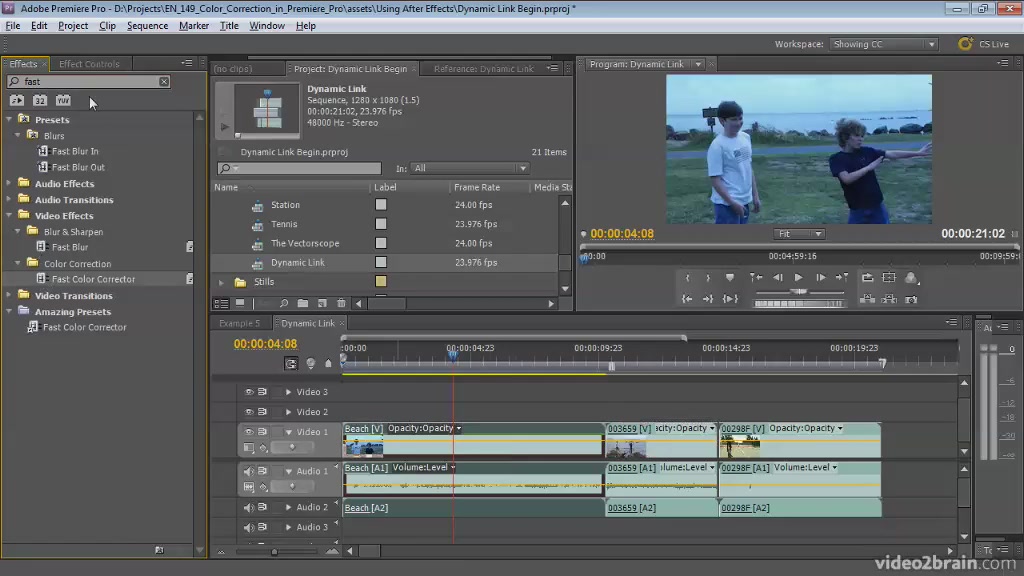This screenshot has width=1024, height=576.
Task: Switch to Effect Controls tab
Action: pyautogui.click(x=89, y=64)
